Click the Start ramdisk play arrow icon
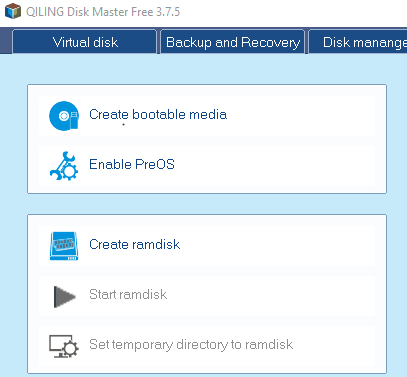The width and height of the screenshot is (407, 377). [65, 296]
